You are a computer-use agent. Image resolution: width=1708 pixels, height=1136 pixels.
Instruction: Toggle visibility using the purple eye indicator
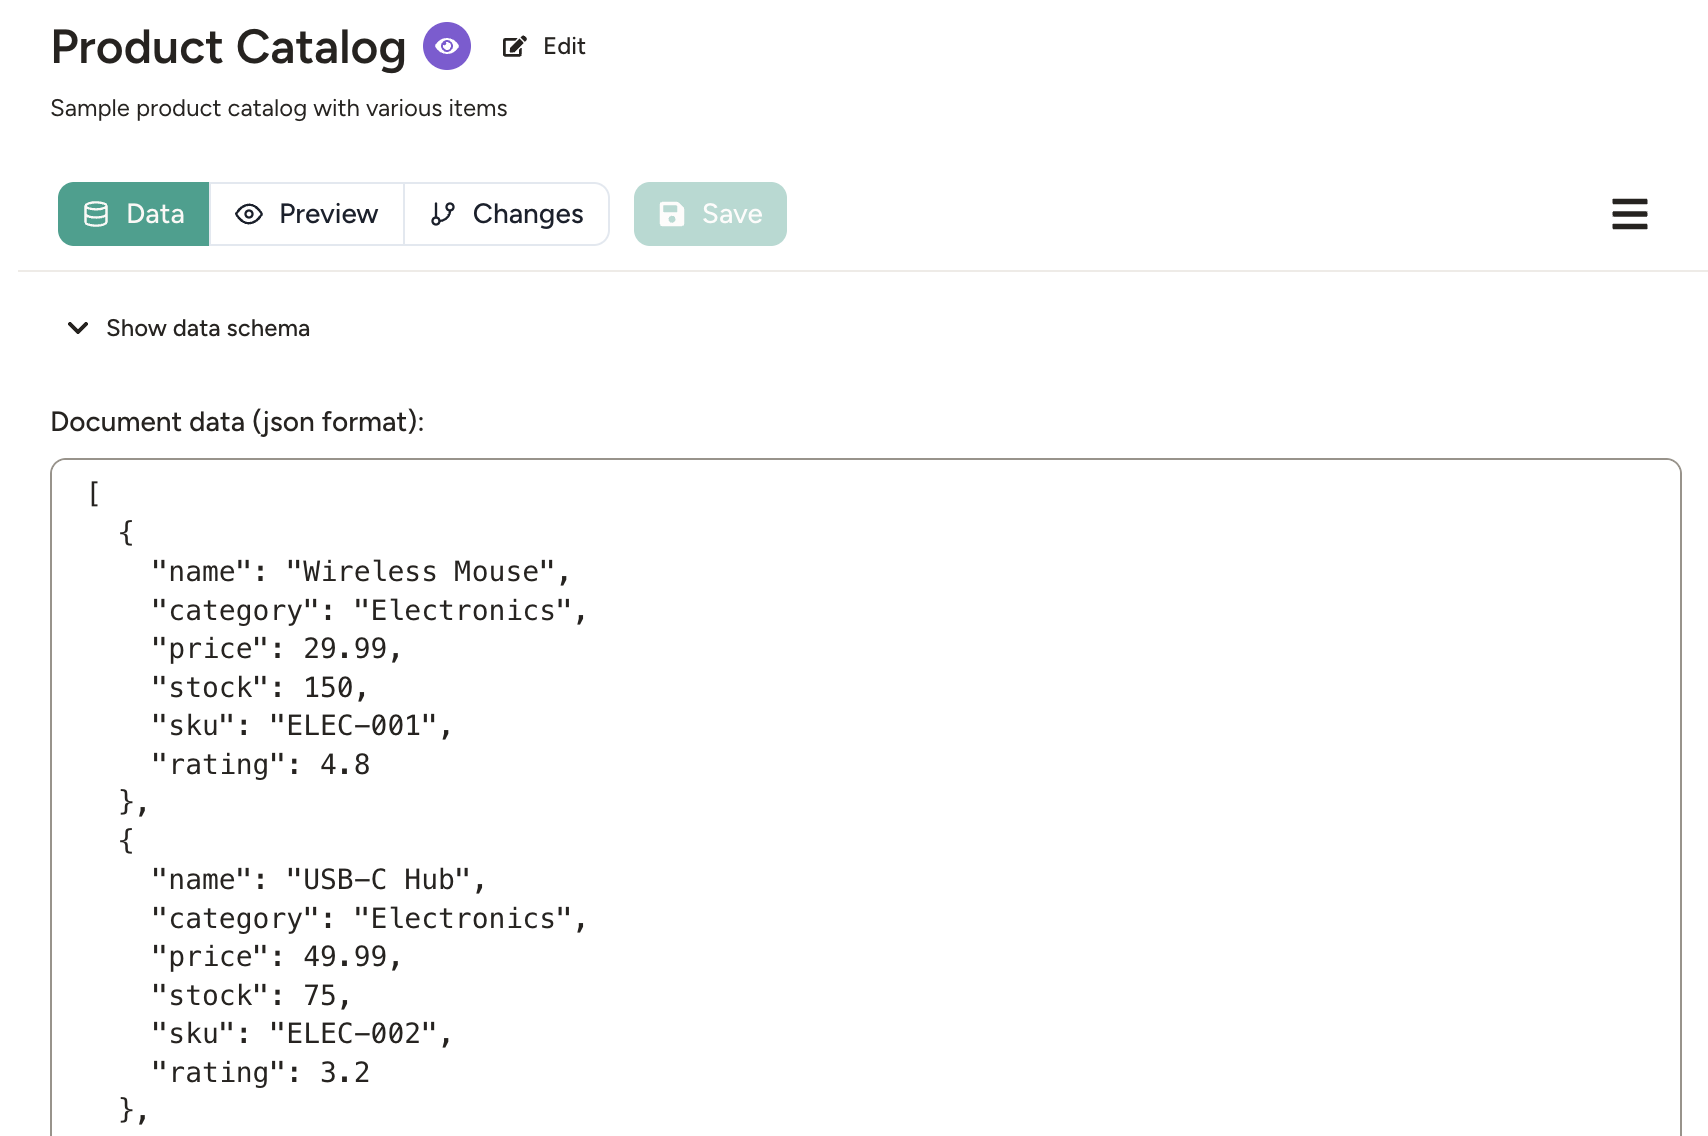[446, 46]
